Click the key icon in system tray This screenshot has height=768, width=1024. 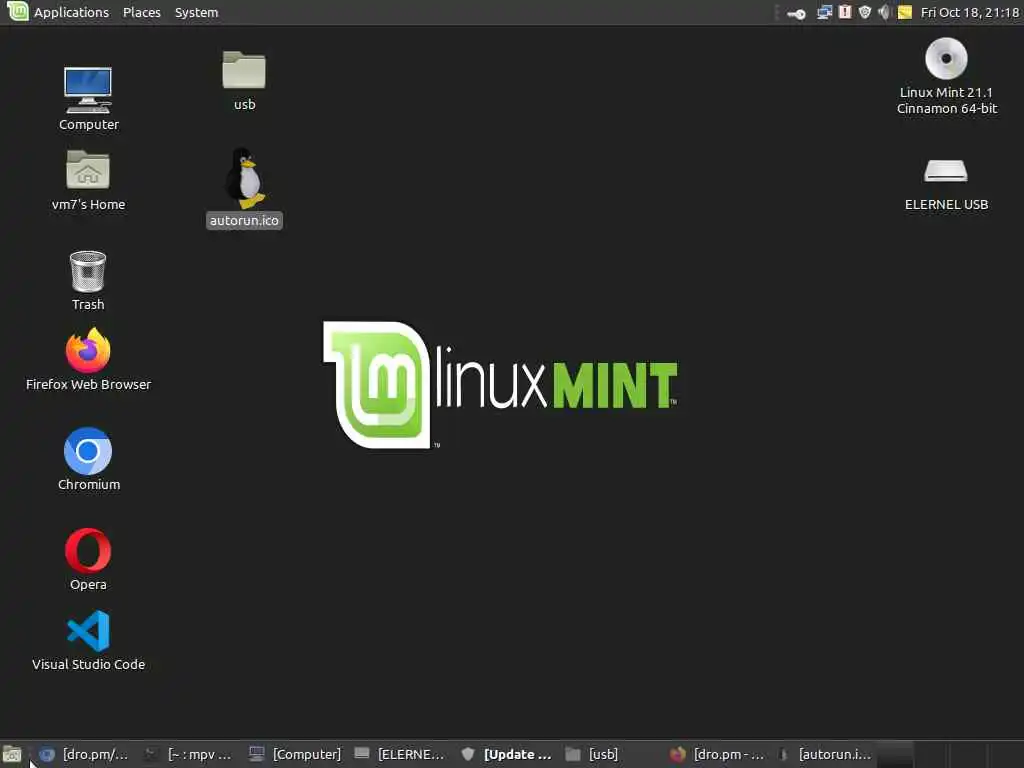pos(796,13)
